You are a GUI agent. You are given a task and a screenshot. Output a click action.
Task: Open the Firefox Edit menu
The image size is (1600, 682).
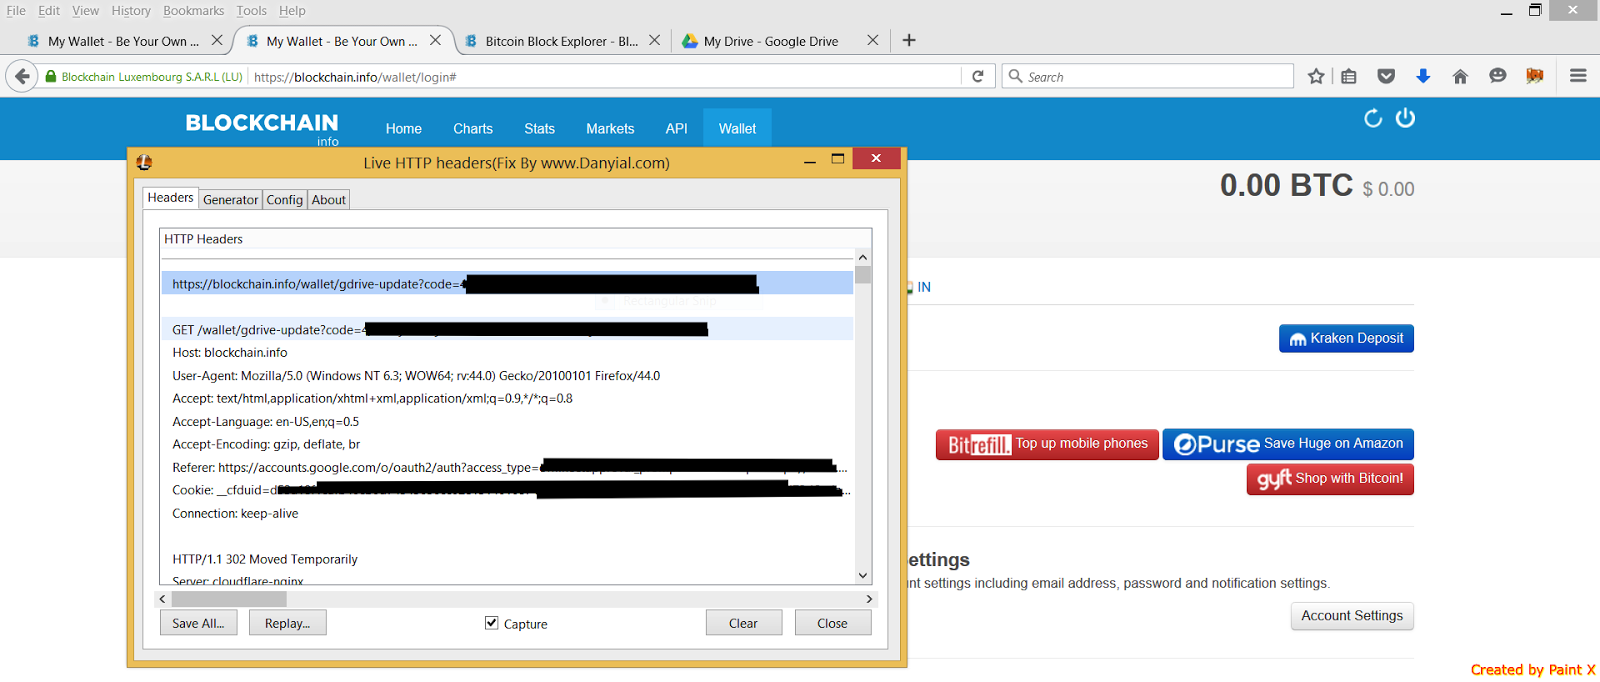pos(49,11)
